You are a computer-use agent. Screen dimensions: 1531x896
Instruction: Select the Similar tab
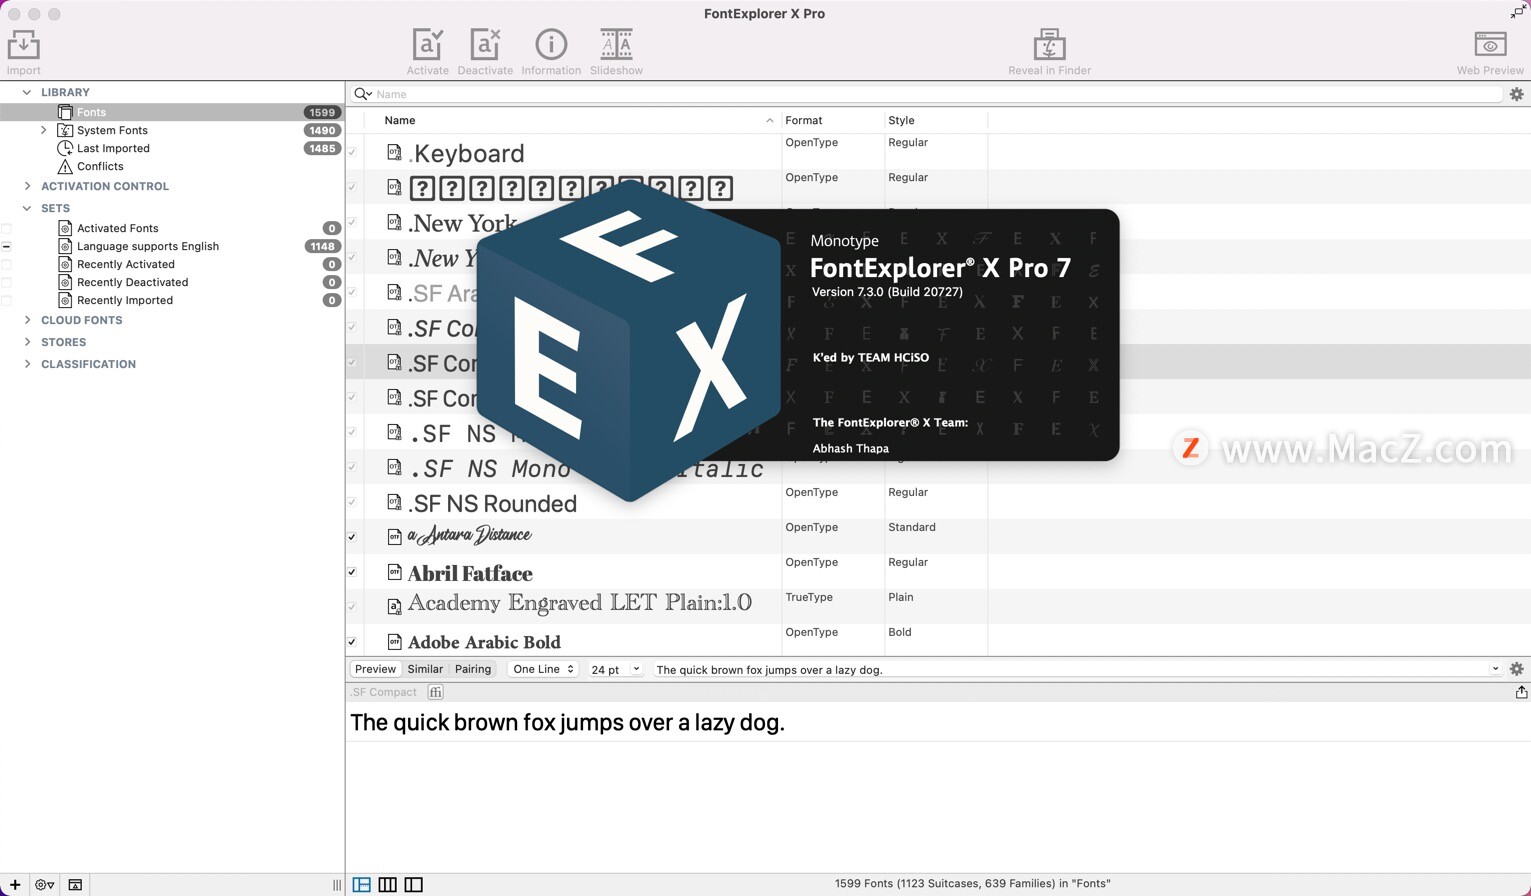click(x=425, y=669)
